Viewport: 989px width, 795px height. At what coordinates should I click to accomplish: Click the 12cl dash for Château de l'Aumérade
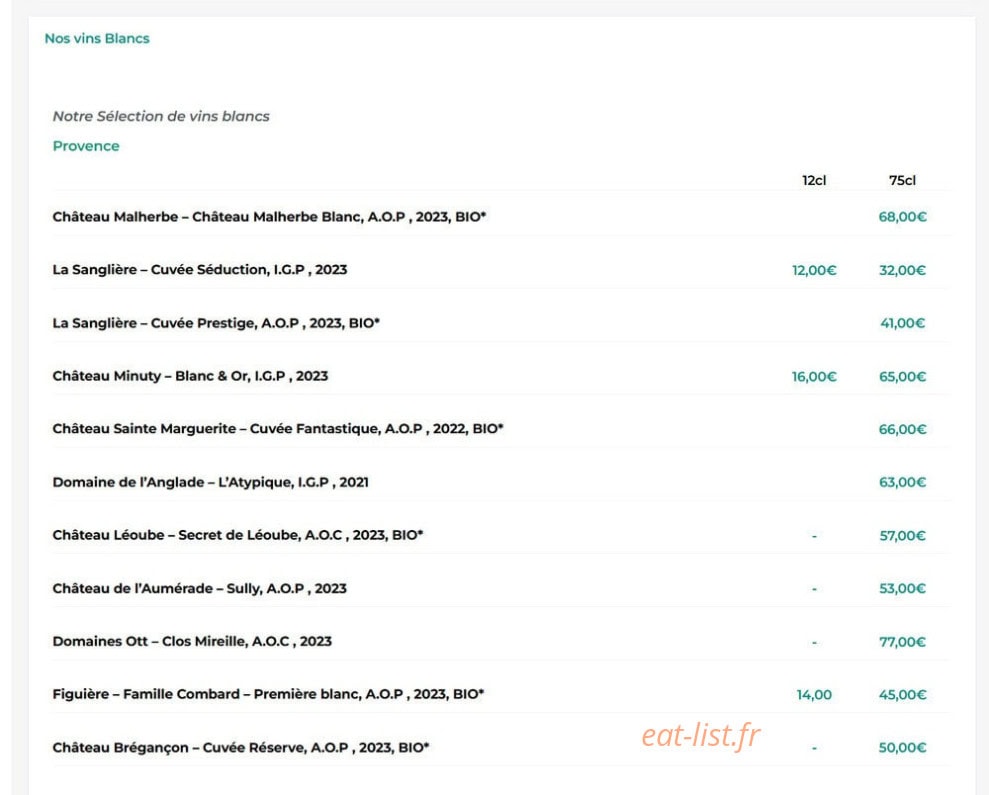coord(814,589)
